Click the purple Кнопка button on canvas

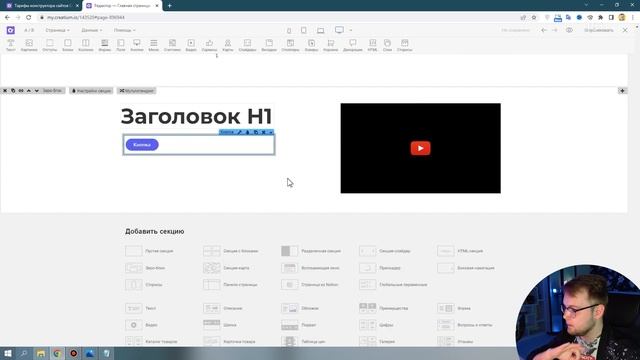click(x=142, y=144)
